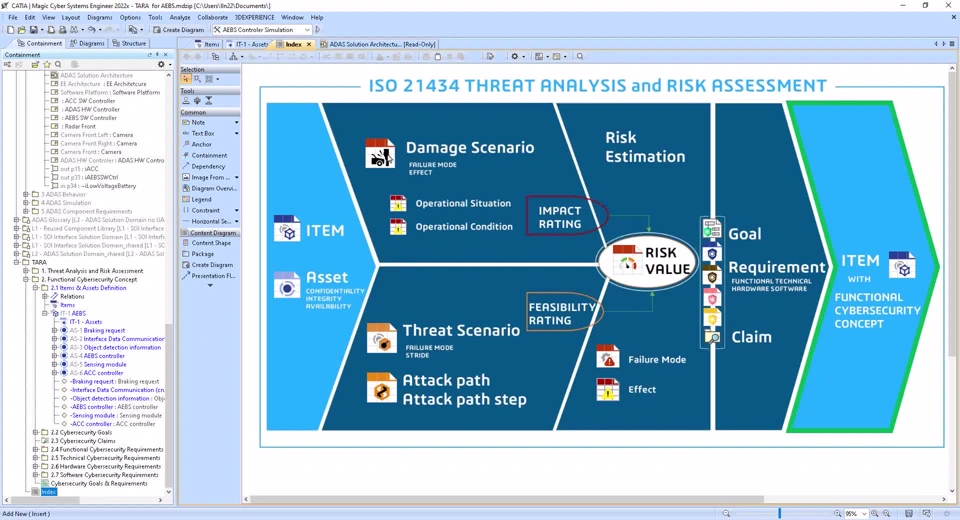
Task: Select the Index tree item
Action: point(48,492)
